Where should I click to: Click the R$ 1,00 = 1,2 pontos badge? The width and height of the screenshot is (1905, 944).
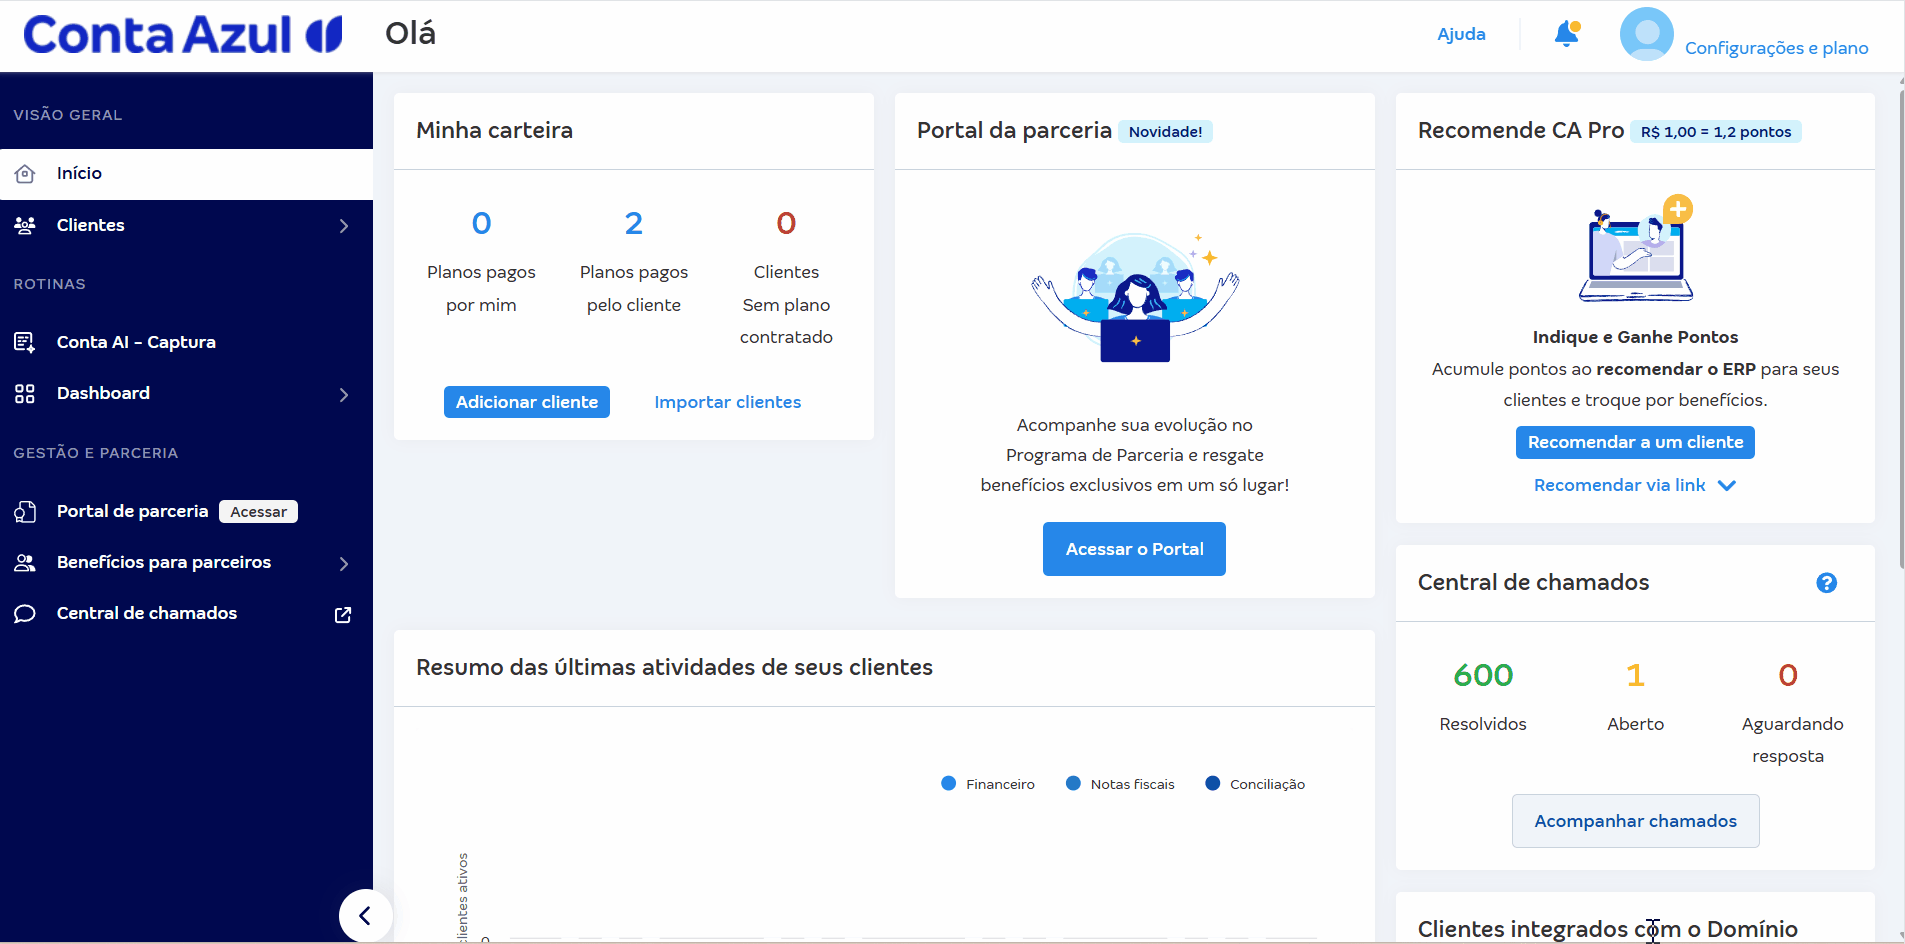tap(1716, 132)
